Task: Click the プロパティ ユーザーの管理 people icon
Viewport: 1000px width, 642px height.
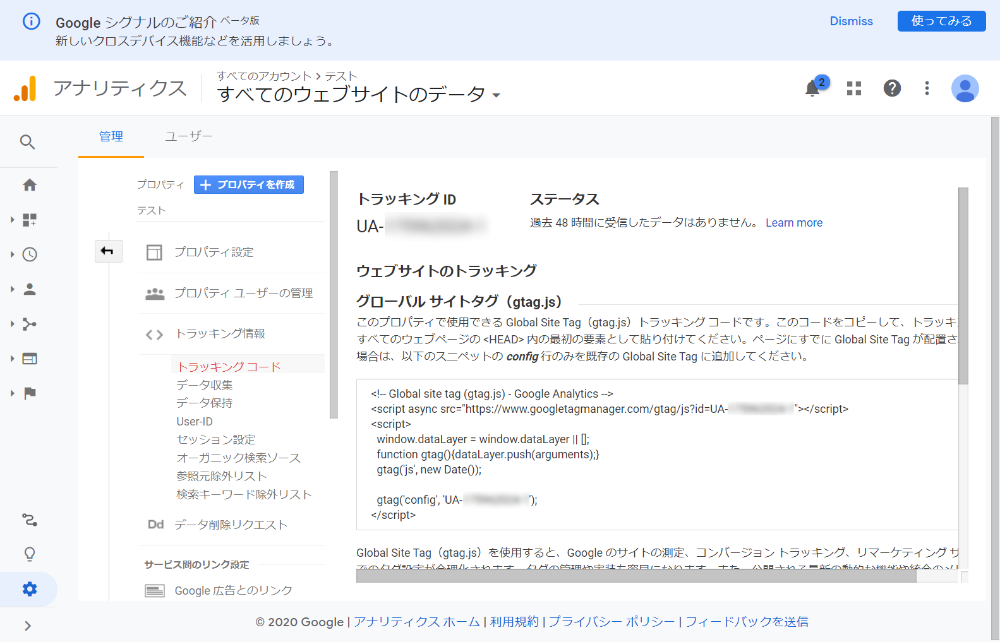Action: tap(154, 293)
